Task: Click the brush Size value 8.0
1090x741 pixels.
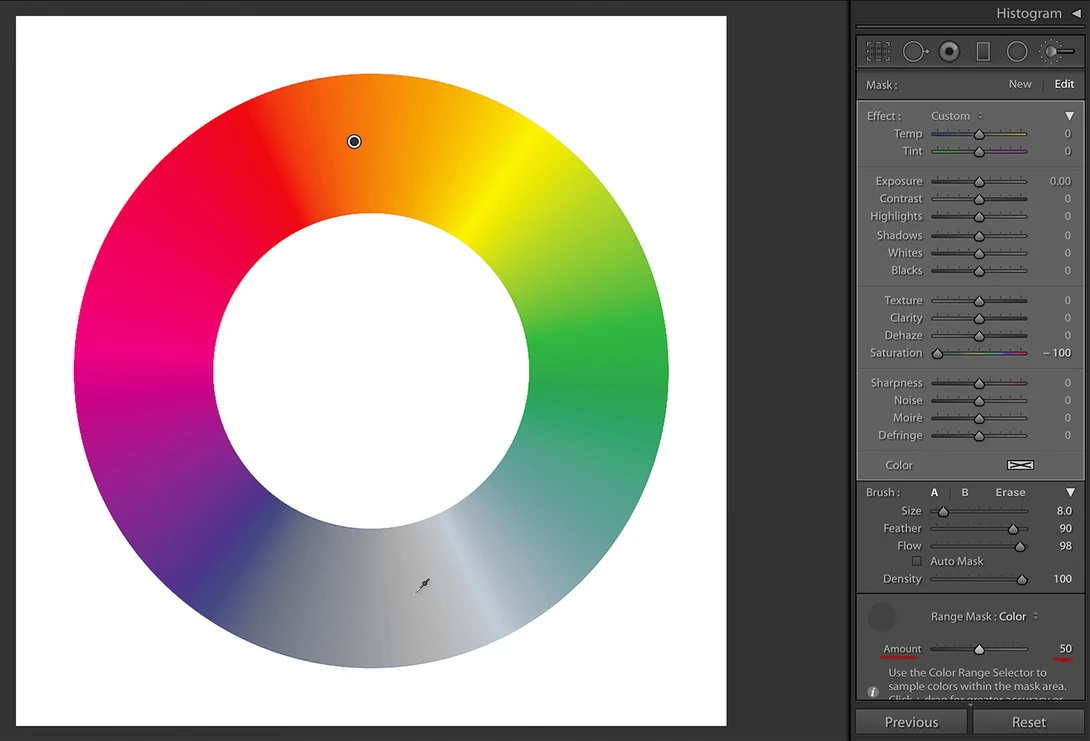Action: point(1064,511)
